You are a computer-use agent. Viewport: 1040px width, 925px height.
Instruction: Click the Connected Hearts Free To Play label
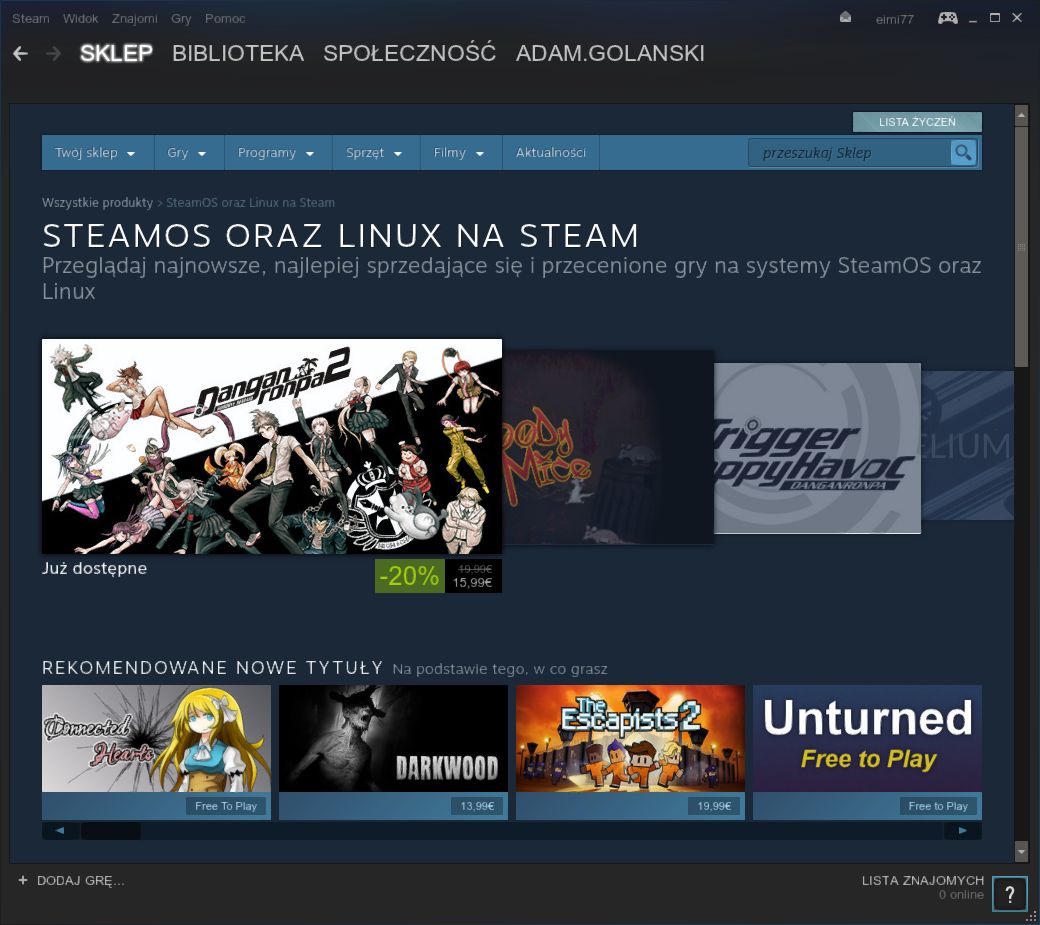pos(226,806)
